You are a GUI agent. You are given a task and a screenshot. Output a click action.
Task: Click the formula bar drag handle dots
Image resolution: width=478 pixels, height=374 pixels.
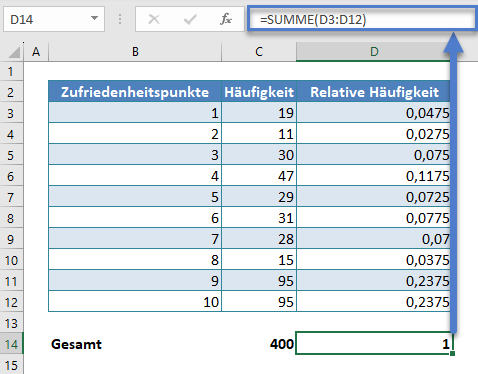click(120, 19)
